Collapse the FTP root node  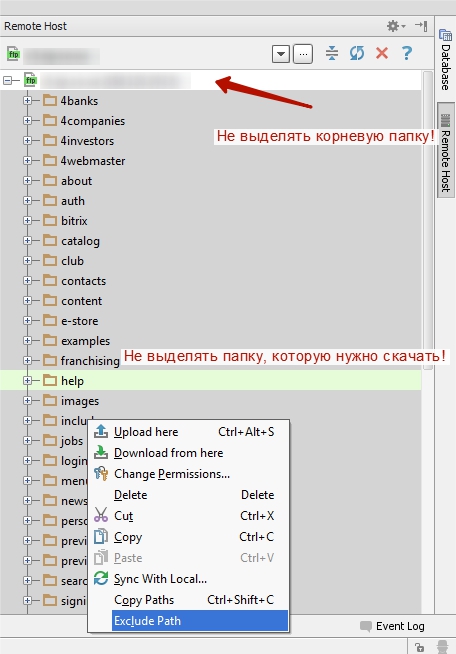pos(8,80)
